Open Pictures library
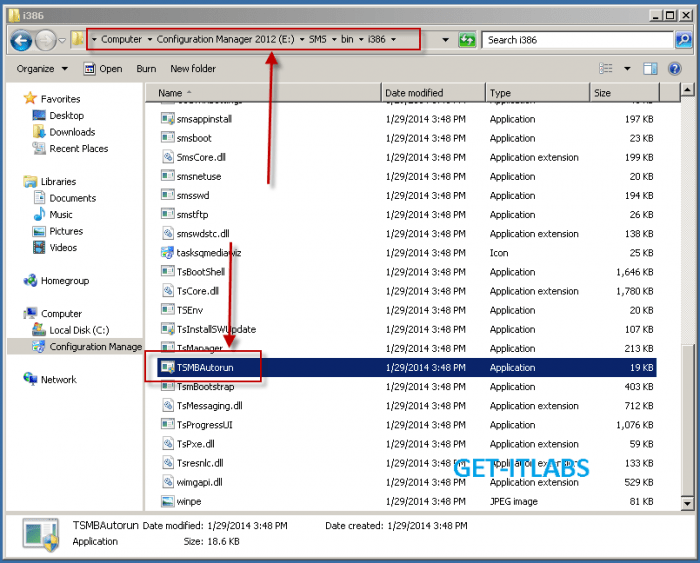Image resolution: width=700 pixels, height=563 pixels. click(58, 231)
